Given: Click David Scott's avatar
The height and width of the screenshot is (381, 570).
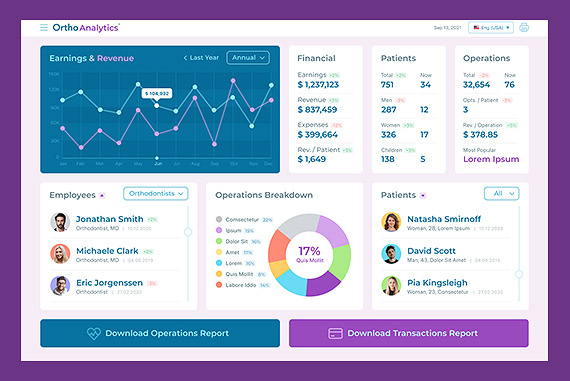Looking at the screenshot, I should pos(391,254).
